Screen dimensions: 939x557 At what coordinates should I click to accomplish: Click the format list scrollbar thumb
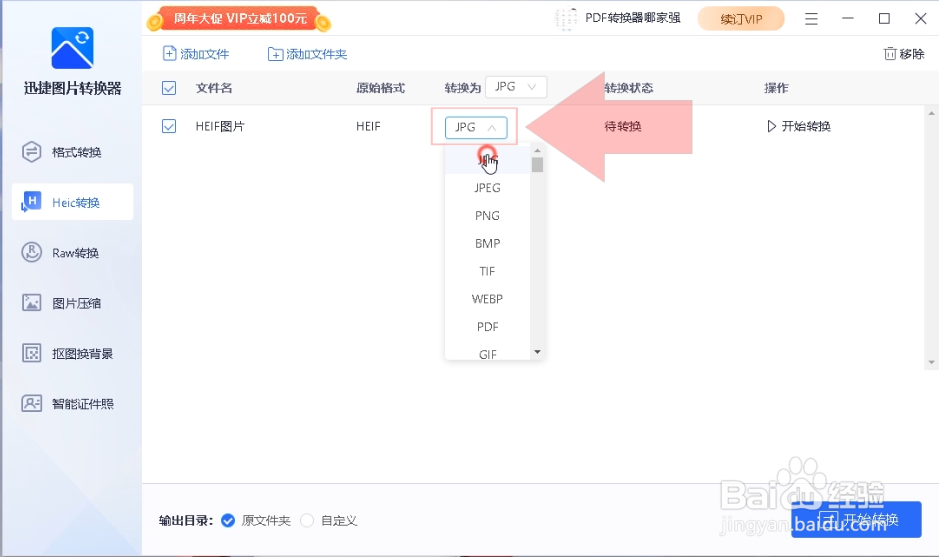click(x=537, y=164)
